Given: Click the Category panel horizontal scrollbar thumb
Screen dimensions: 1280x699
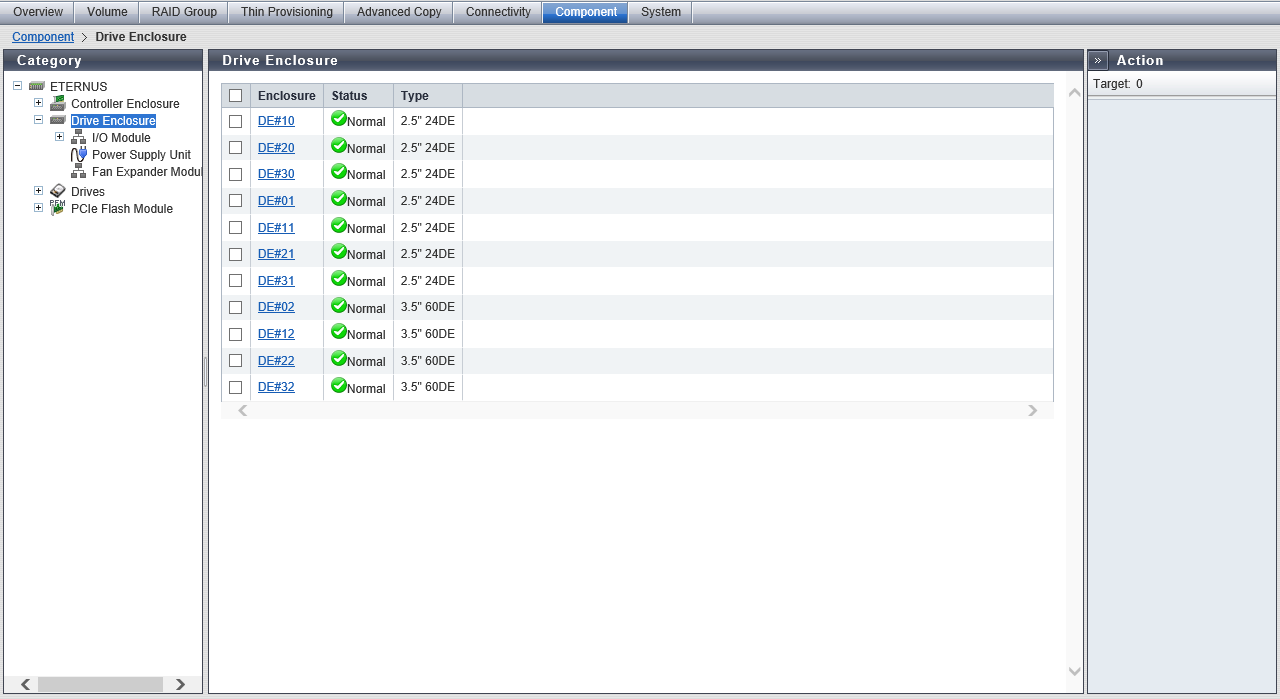Looking at the screenshot, I should click(100, 684).
